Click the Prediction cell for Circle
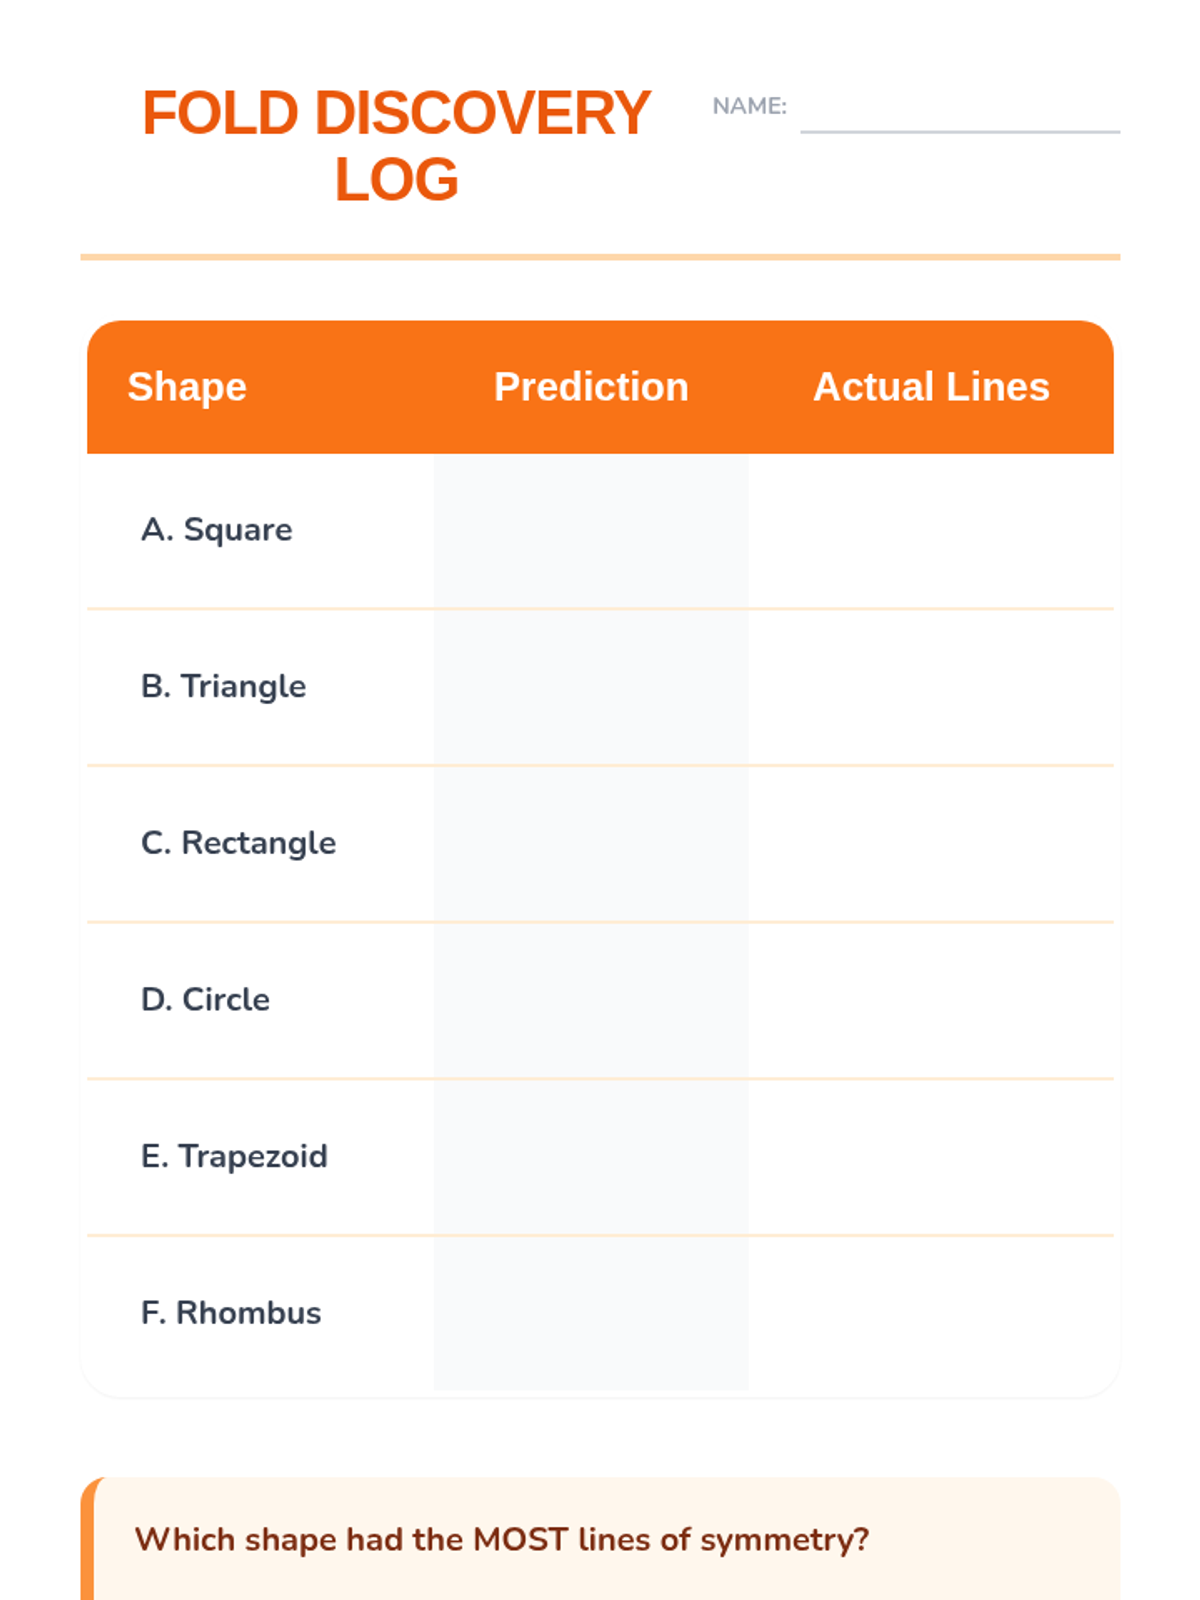 pos(591,1001)
